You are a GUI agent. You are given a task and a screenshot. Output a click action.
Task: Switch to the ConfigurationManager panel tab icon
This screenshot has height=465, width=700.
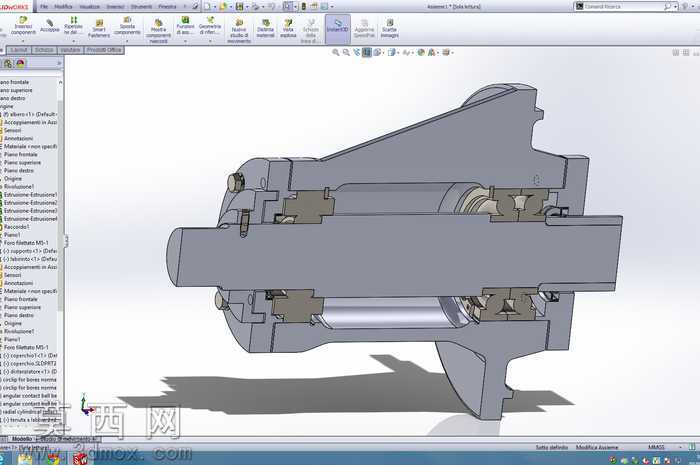8,63
